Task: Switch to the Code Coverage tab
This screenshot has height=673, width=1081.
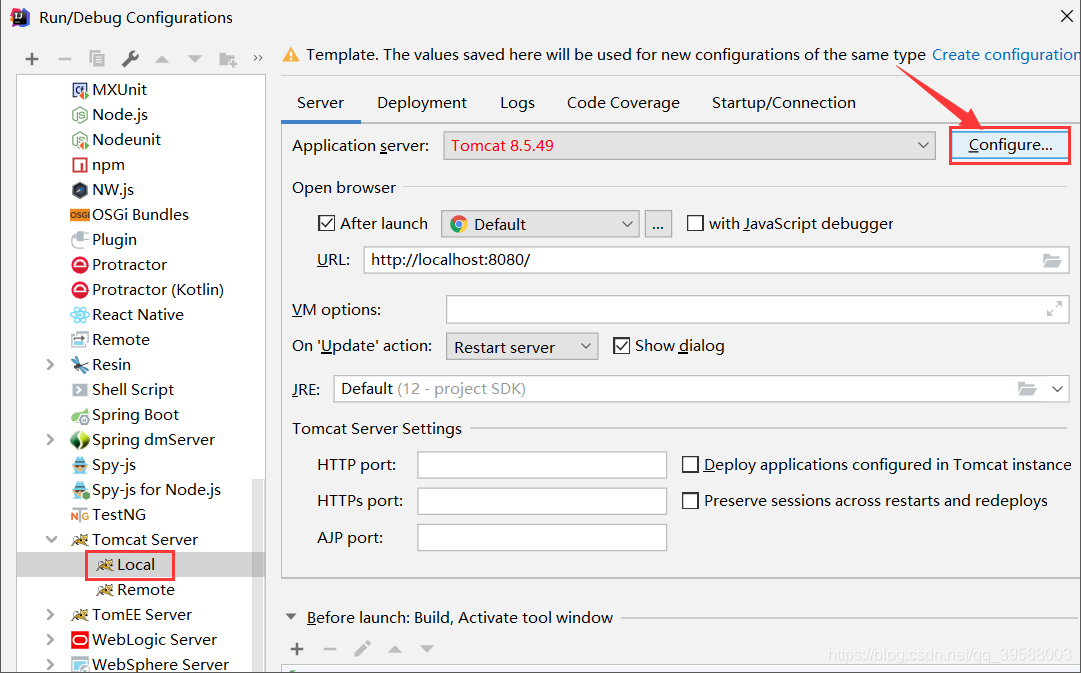Action: pos(623,103)
